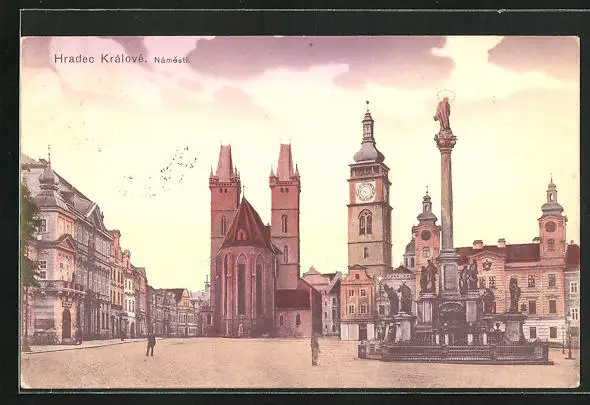Image resolution: width=590 pixels, height=405 pixels.
Task: Click the "Hradec Králové" caption text
Action: (x=101, y=59)
